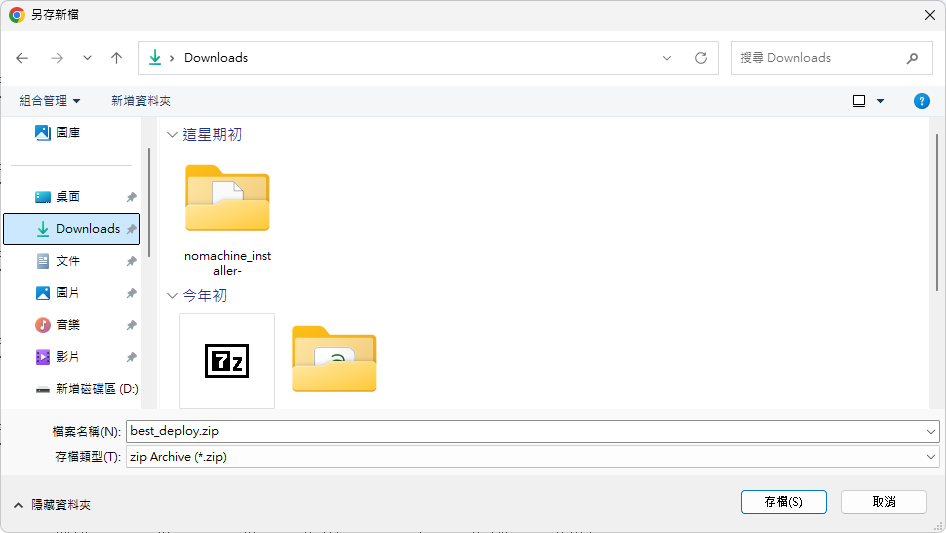Viewport: 946px width, 533px height.
Task: Click the pin icon beside 音樂
Action: (x=132, y=325)
